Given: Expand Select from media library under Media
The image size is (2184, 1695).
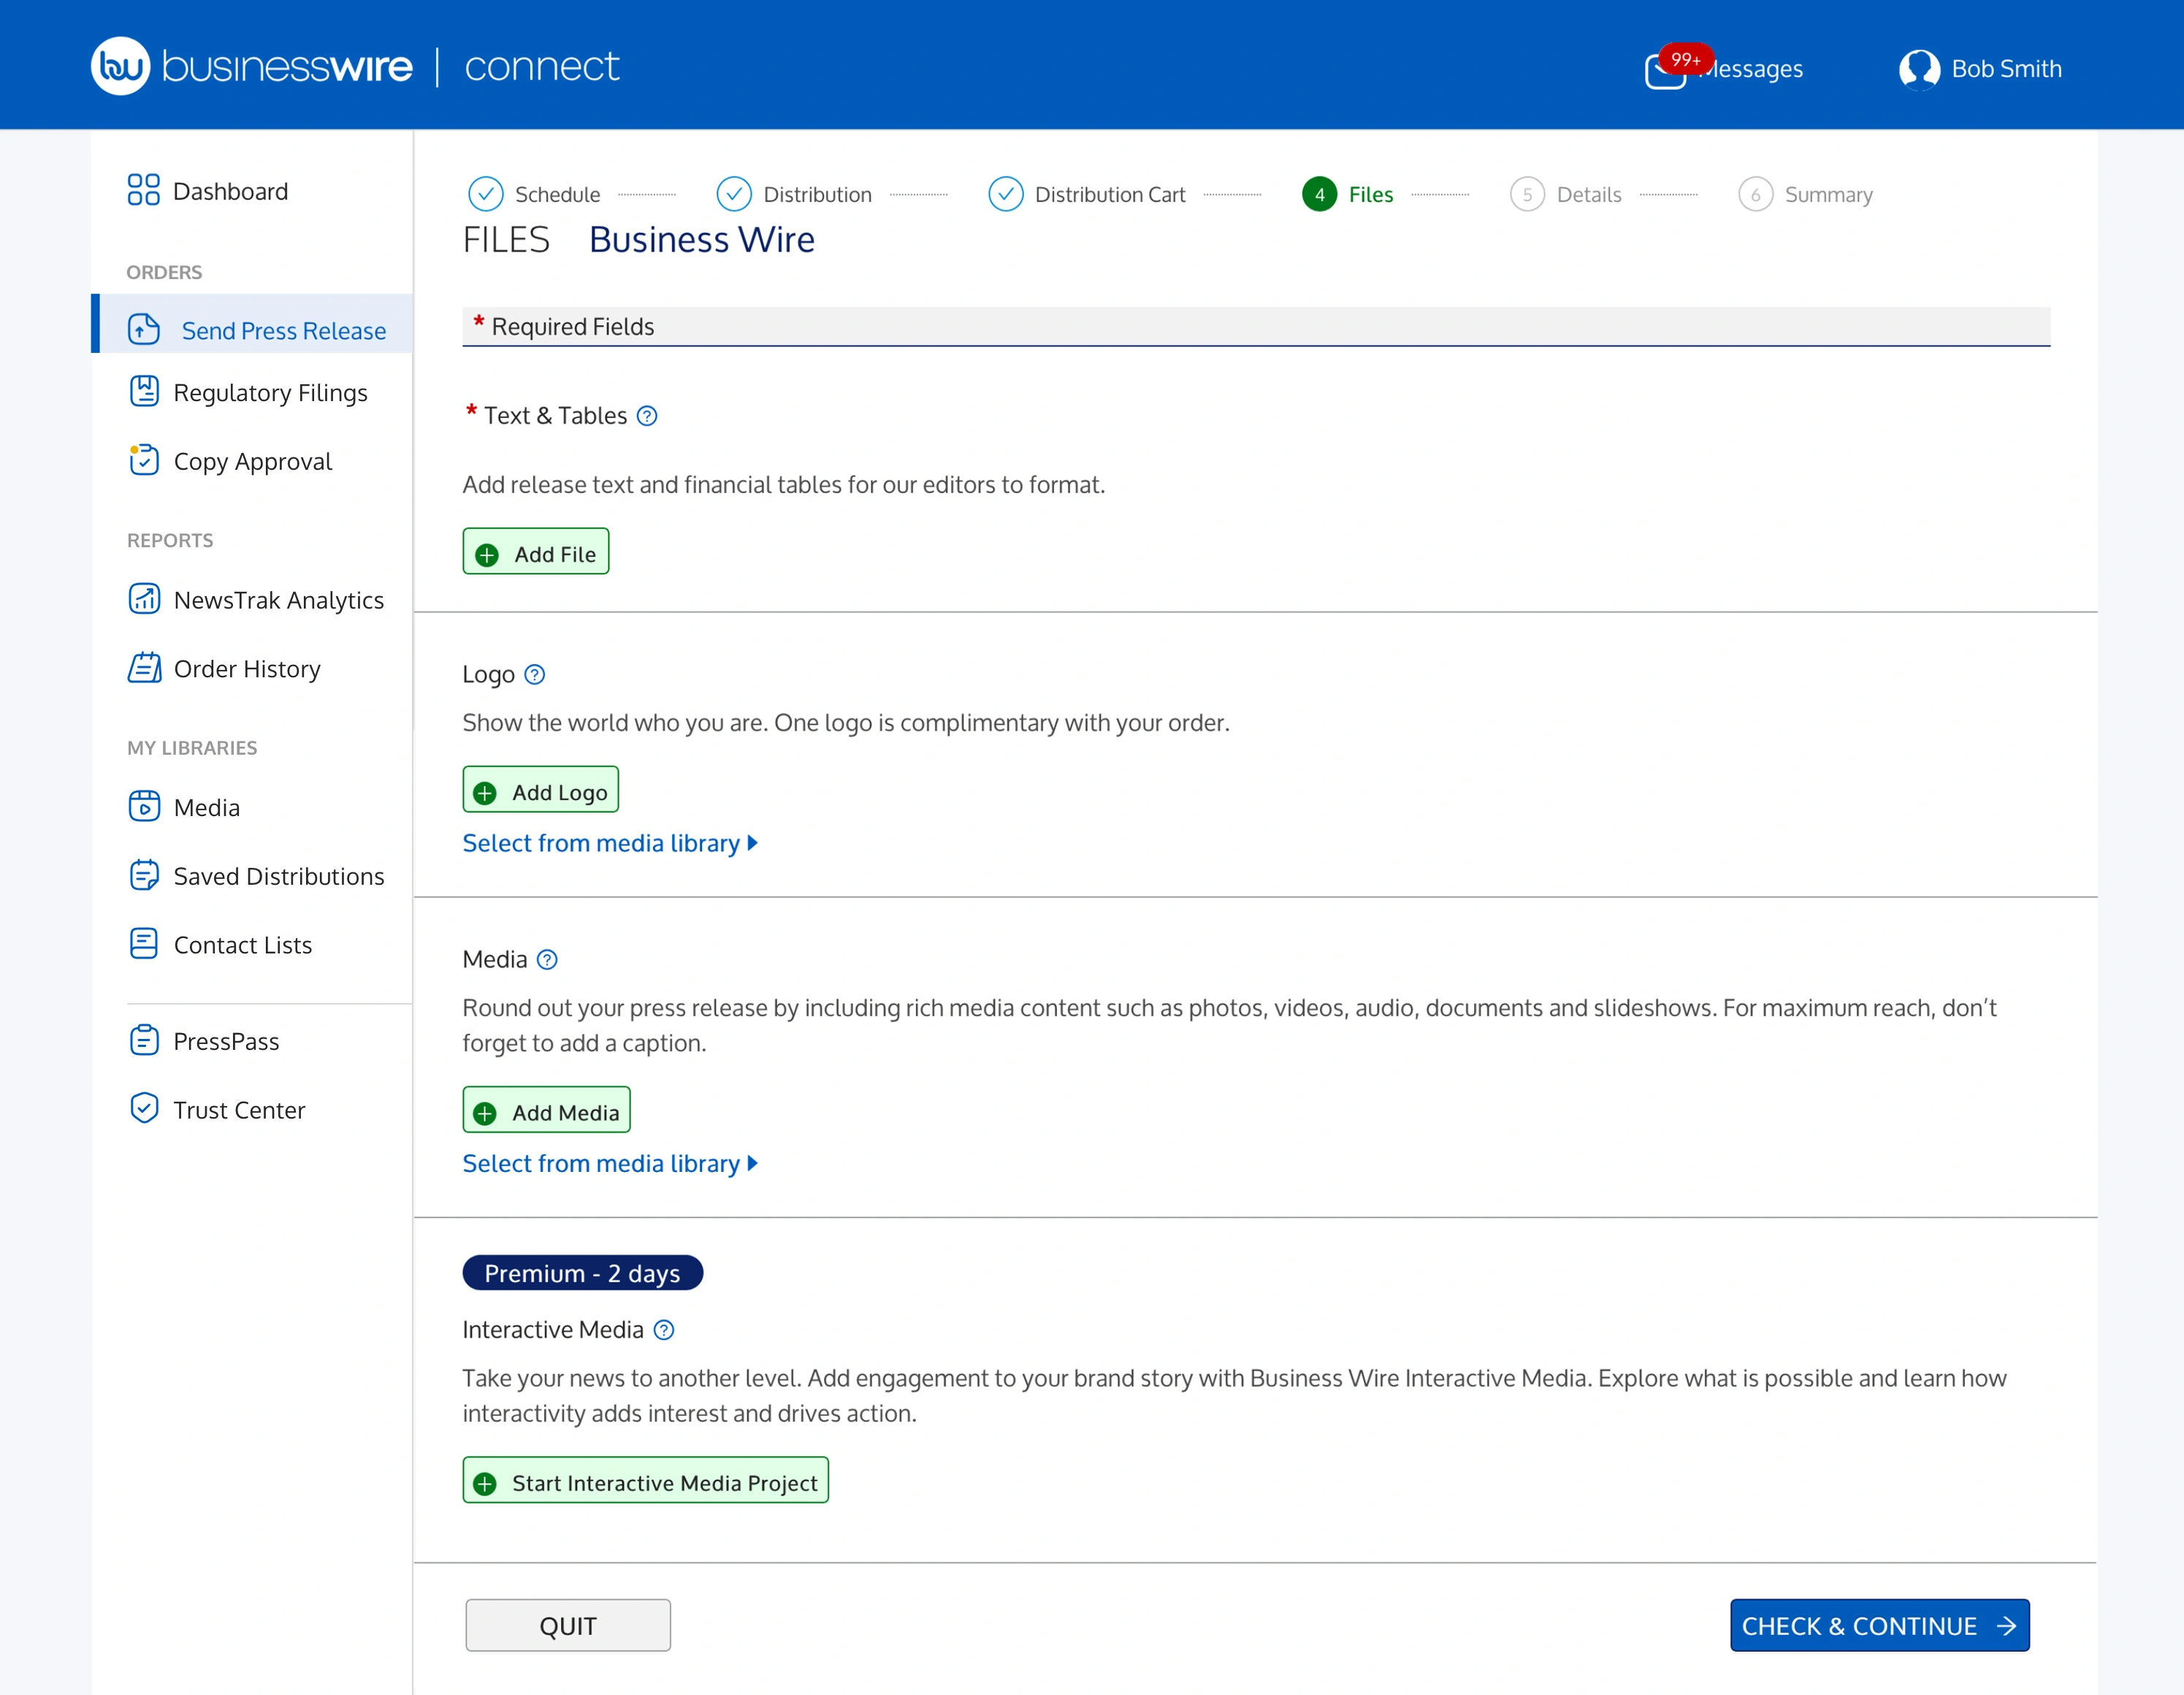Looking at the screenshot, I should click(x=610, y=1164).
